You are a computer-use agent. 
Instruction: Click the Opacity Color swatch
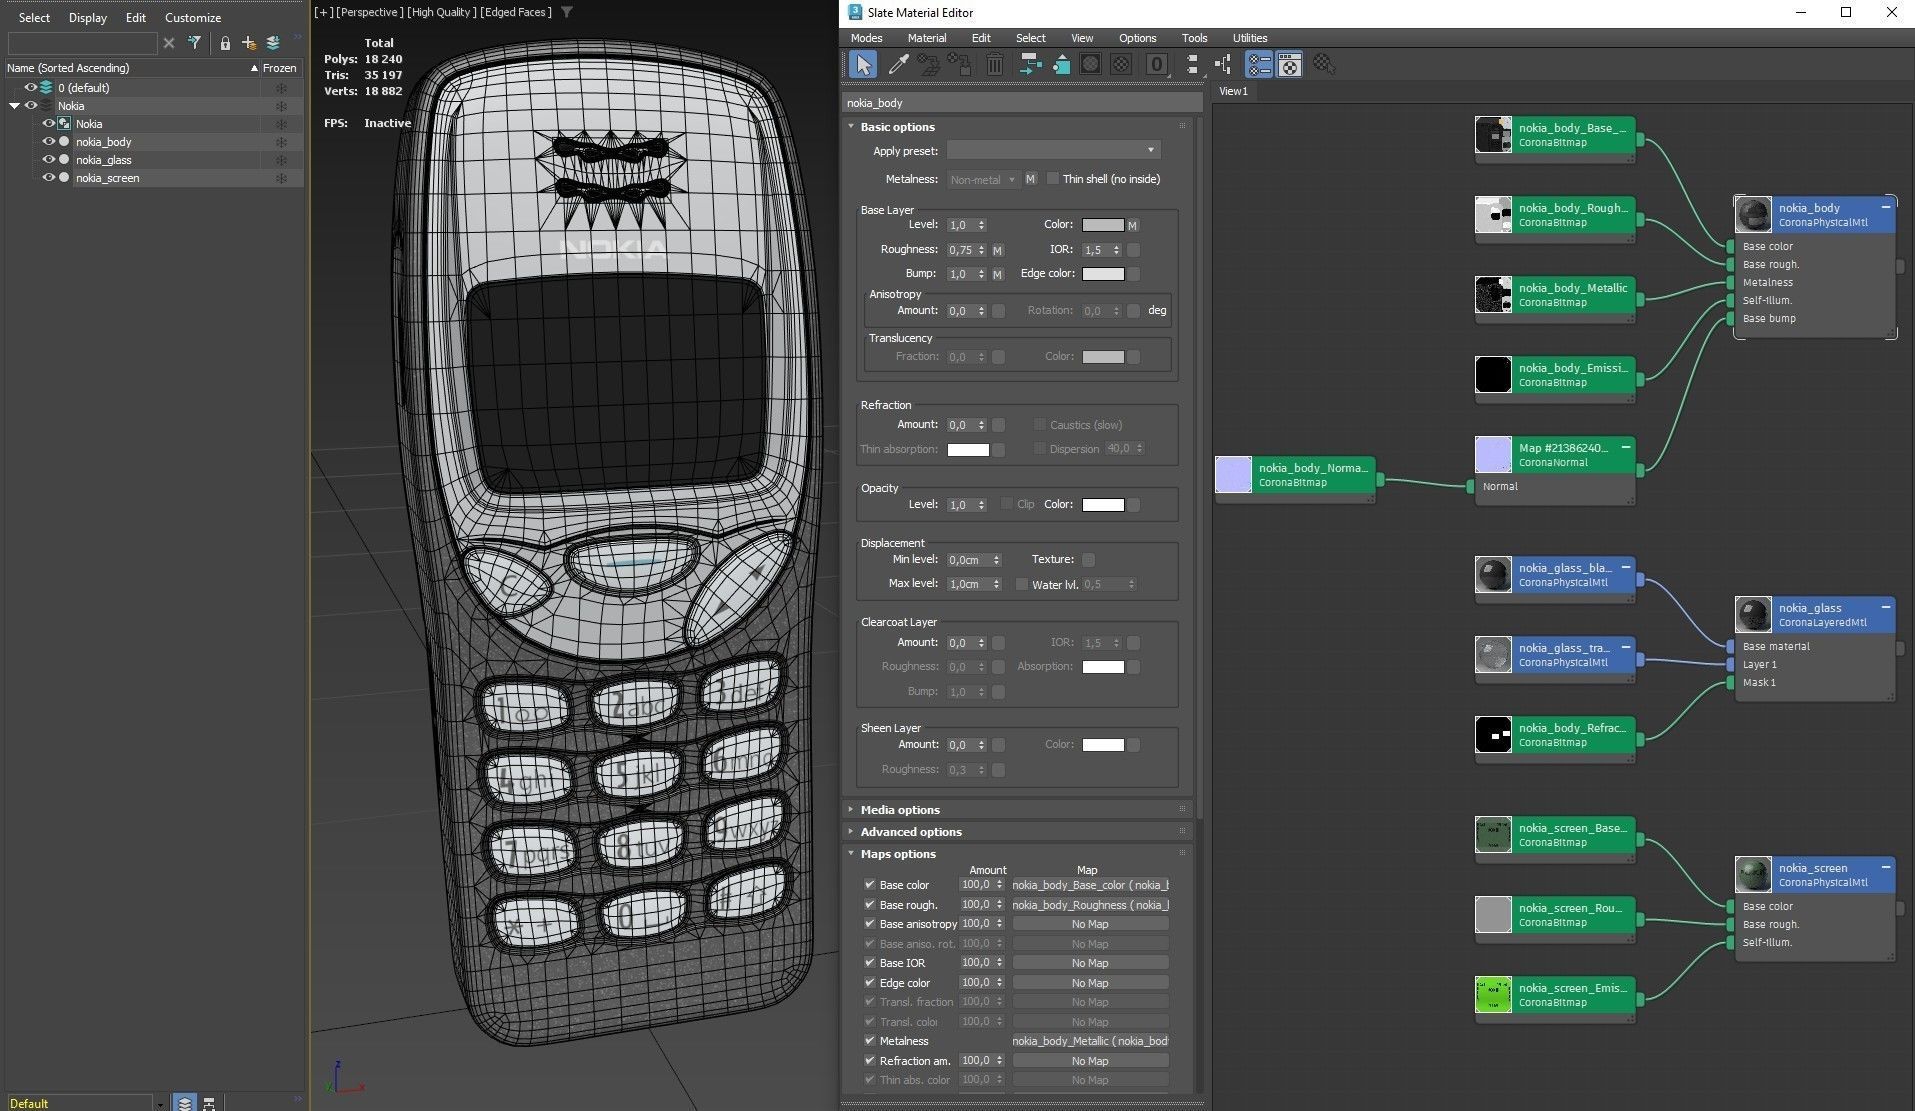(x=1103, y=505)
